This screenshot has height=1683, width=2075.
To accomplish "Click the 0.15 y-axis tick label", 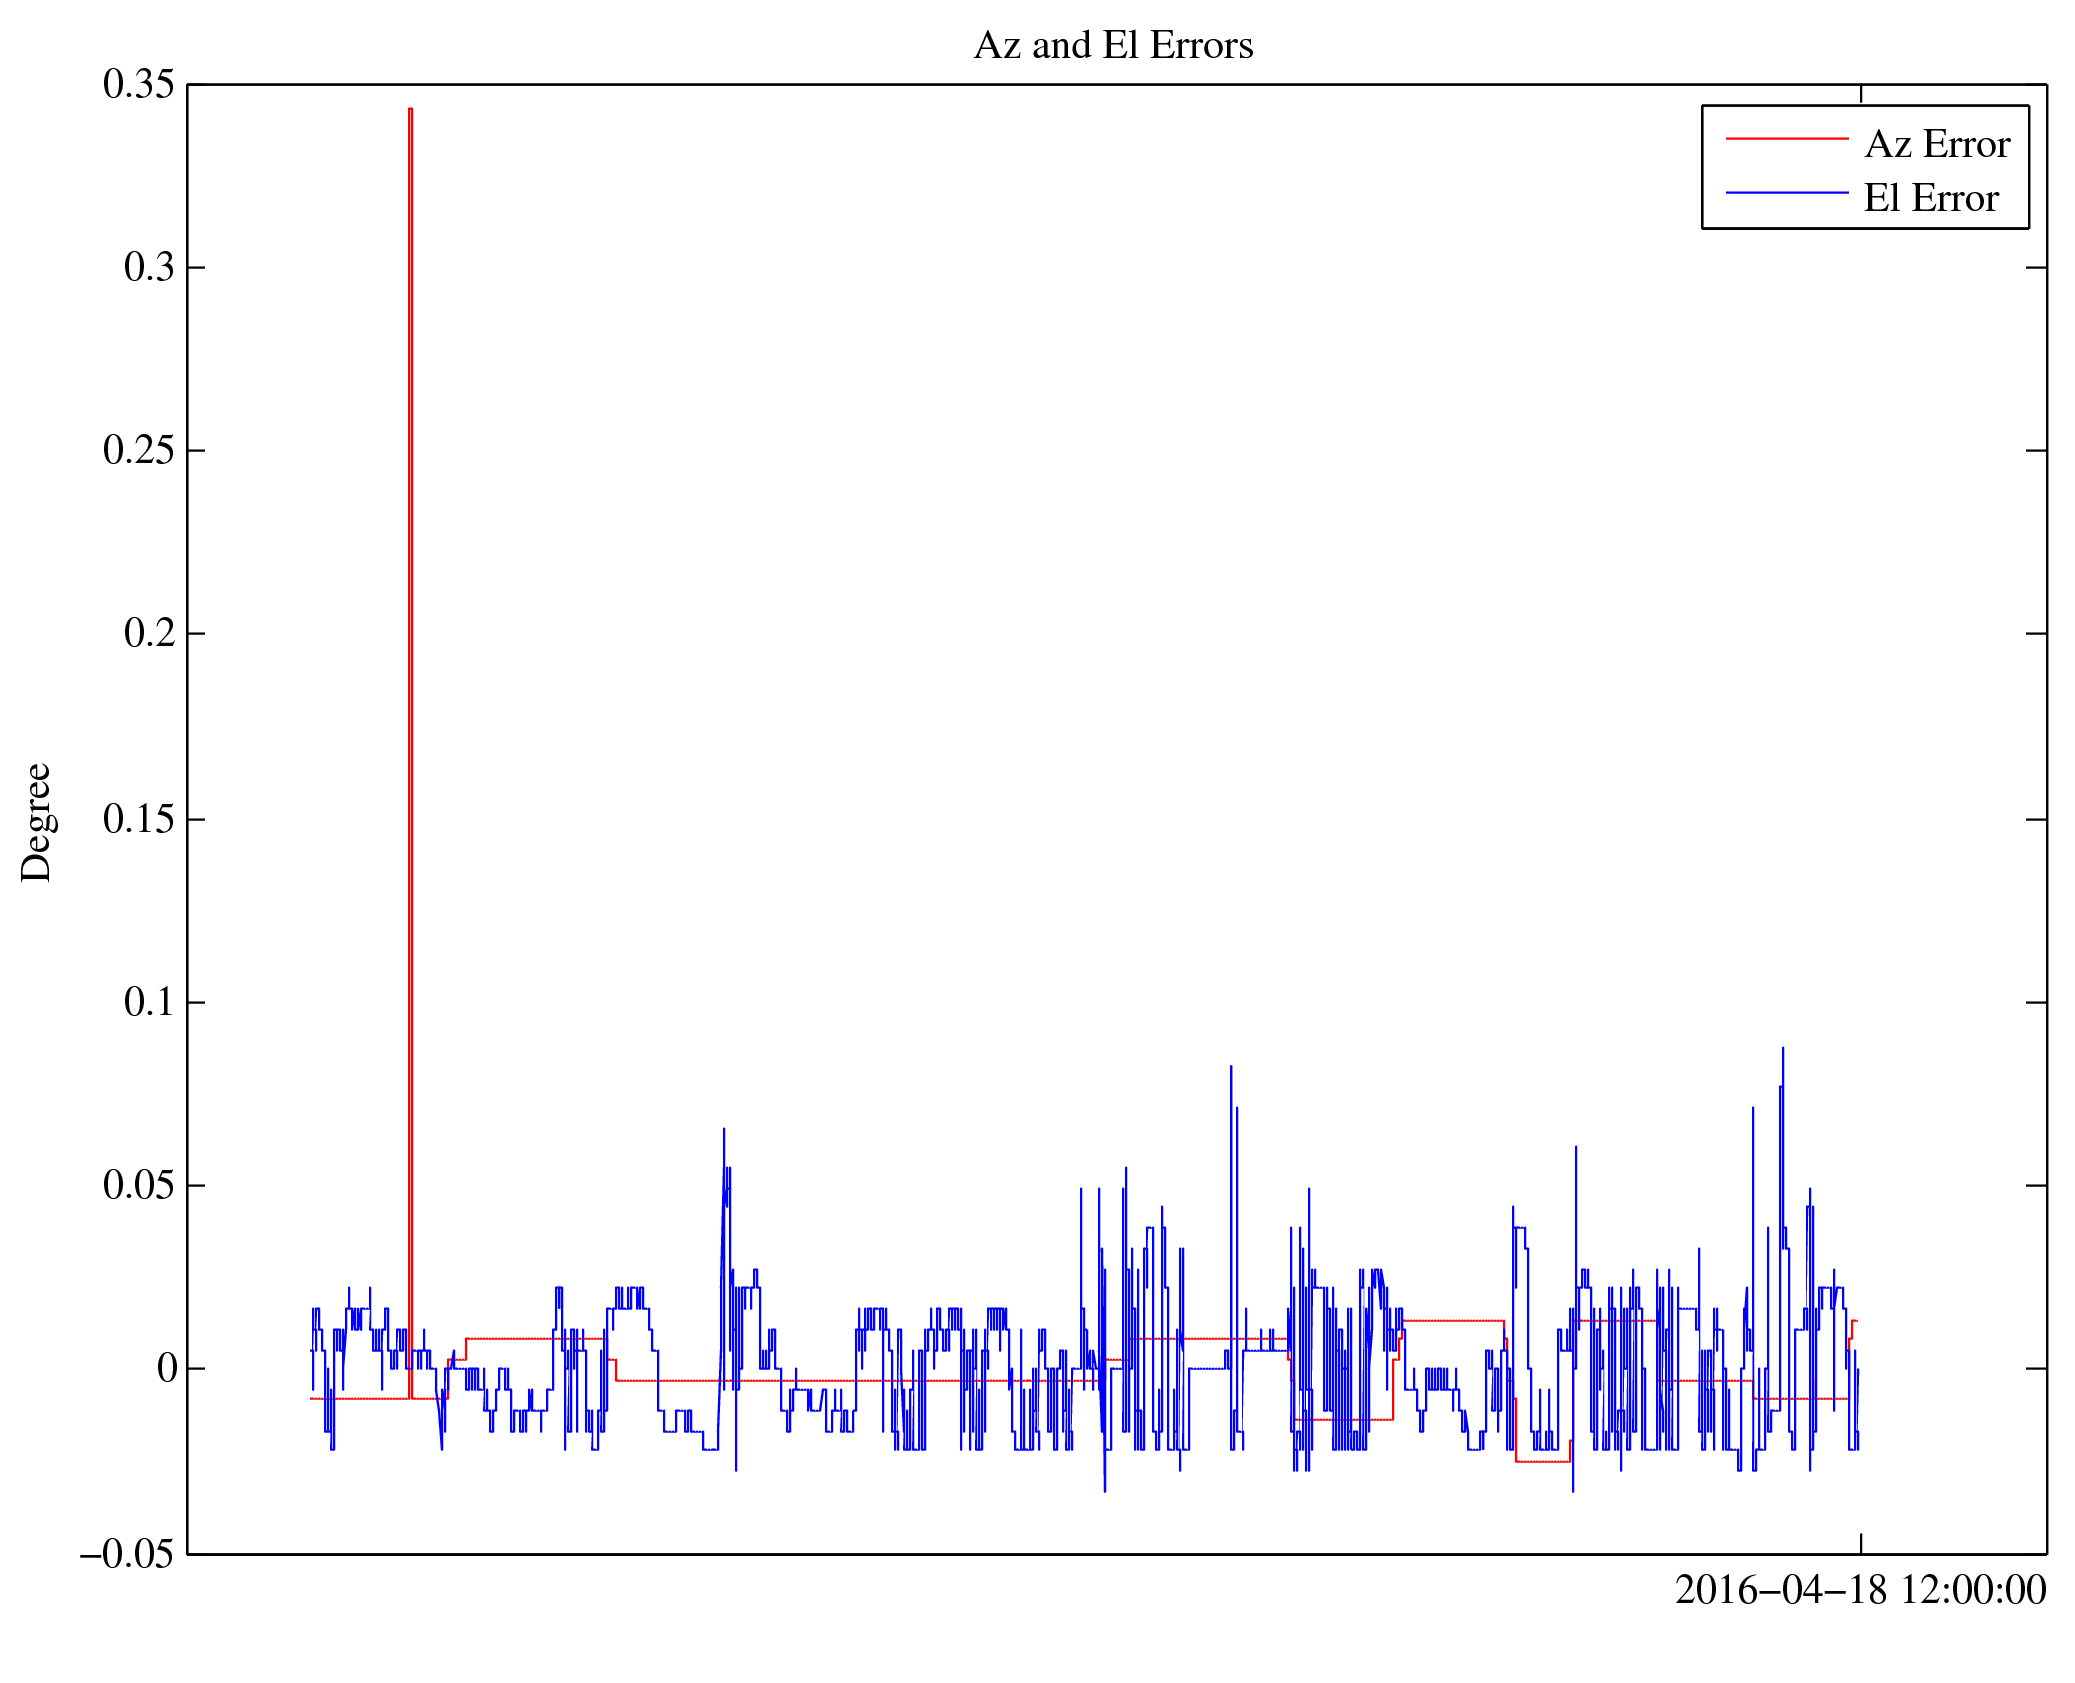I will coord(138,819).
